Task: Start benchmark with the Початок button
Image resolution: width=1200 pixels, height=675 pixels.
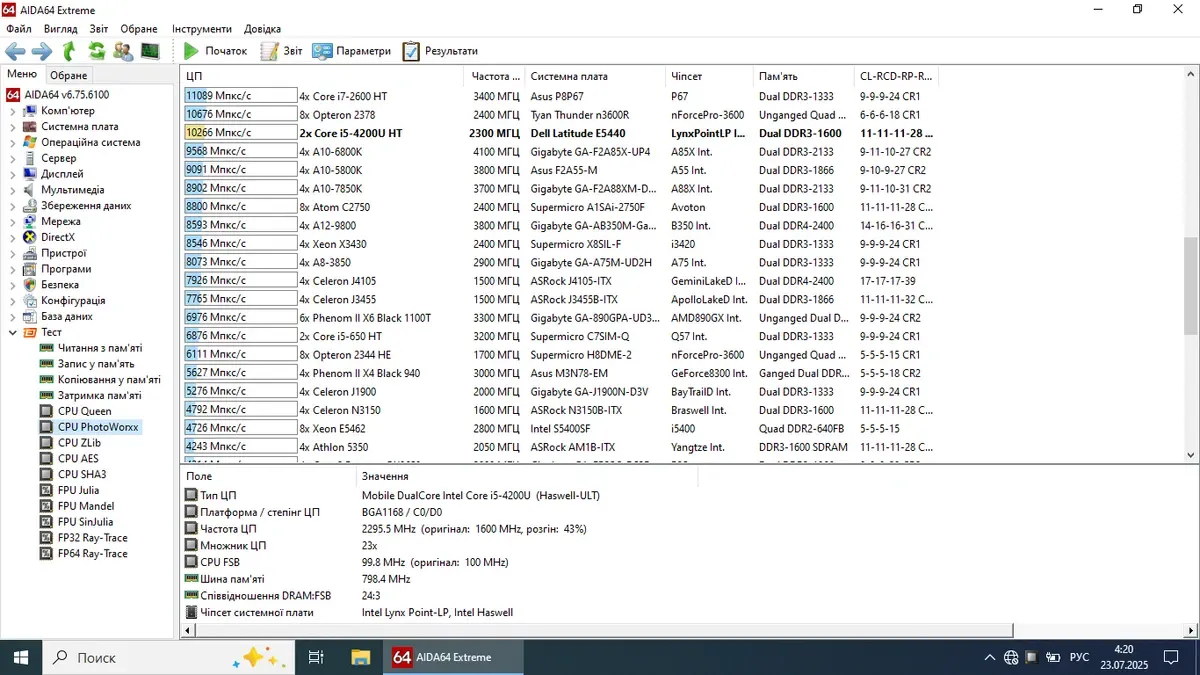Action: 215,51
